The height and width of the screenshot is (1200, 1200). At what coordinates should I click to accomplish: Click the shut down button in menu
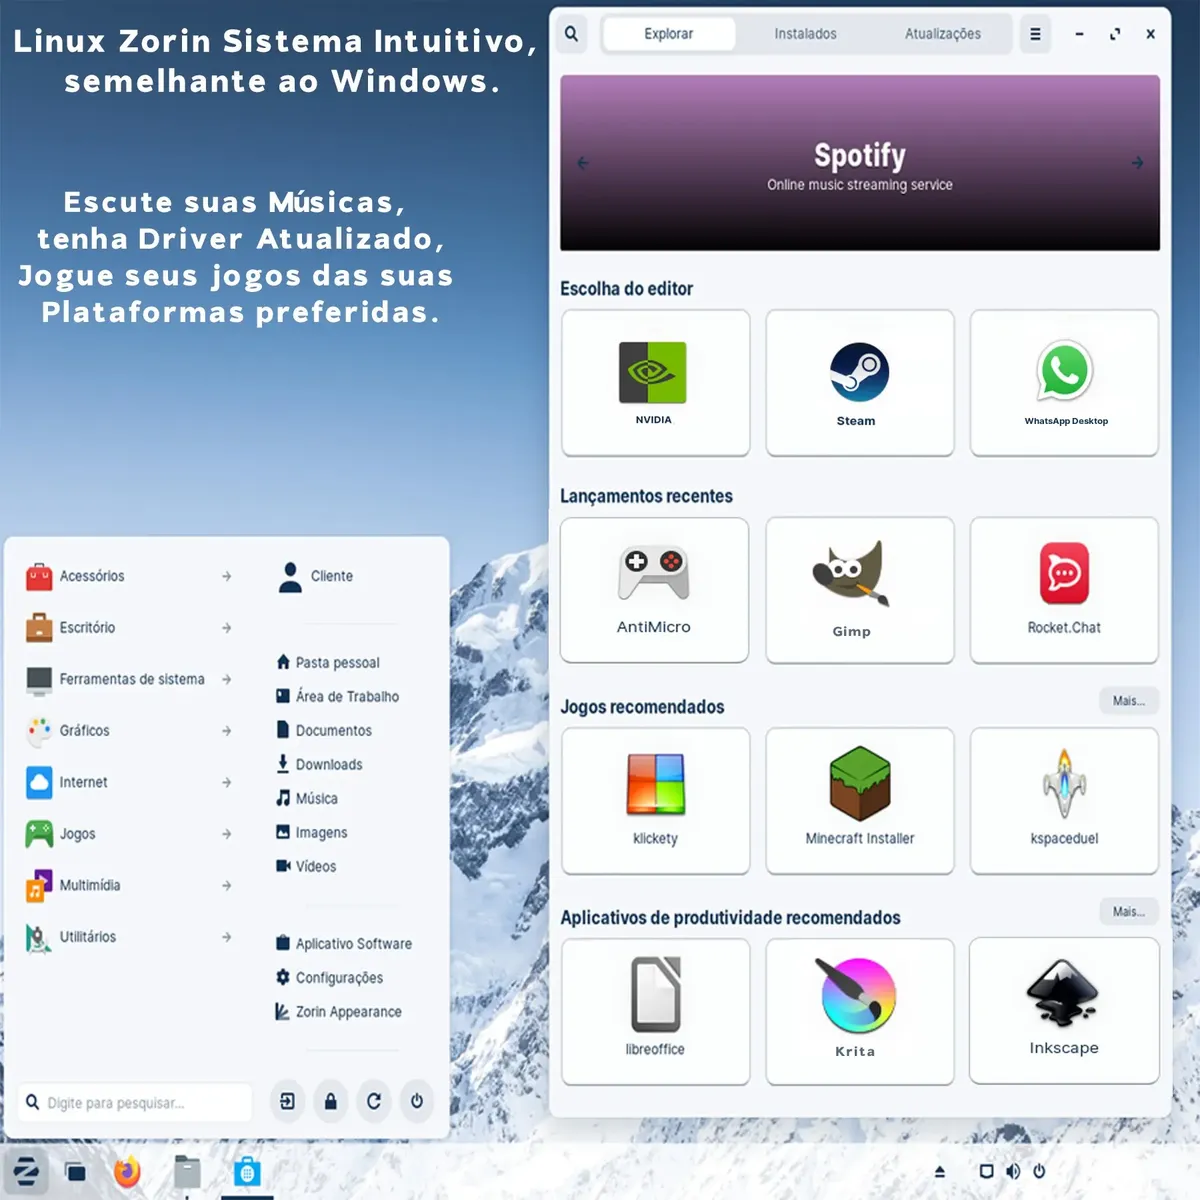417,1101
